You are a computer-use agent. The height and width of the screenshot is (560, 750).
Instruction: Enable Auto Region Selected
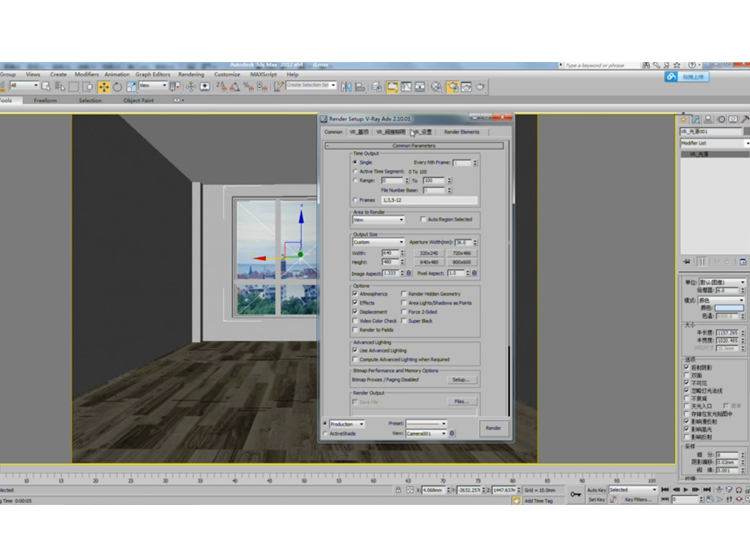[423, 219]
